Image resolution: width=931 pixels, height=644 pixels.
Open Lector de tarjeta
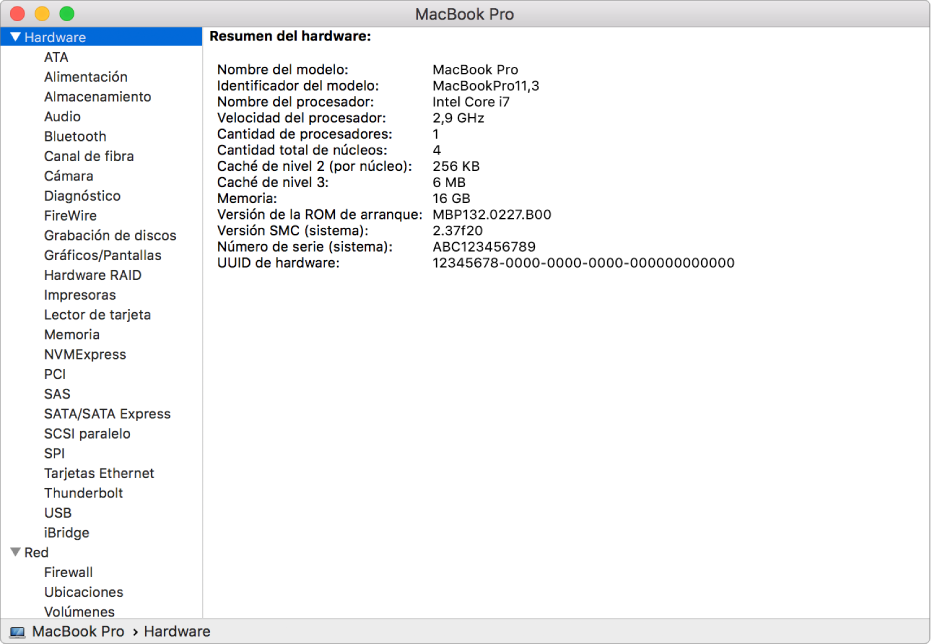pyautogui.click(x=97, y=315)
